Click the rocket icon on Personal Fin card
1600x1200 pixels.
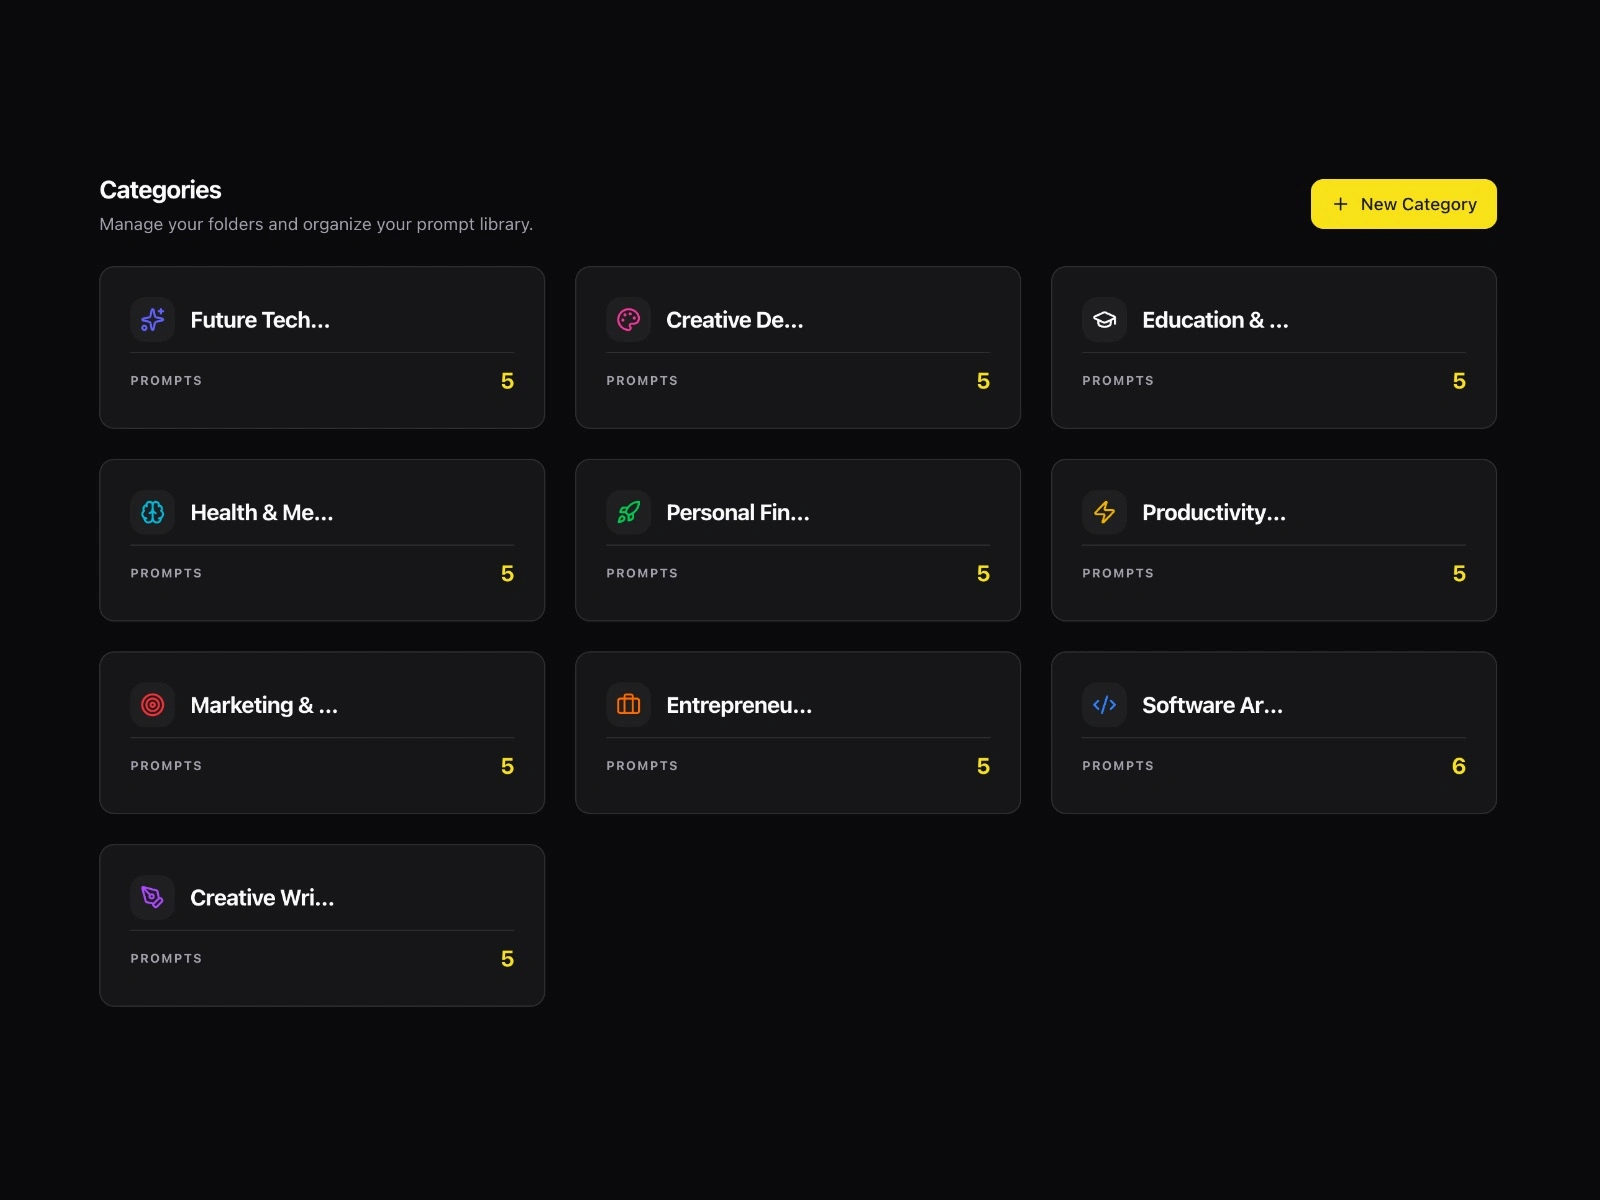point(628,513)
